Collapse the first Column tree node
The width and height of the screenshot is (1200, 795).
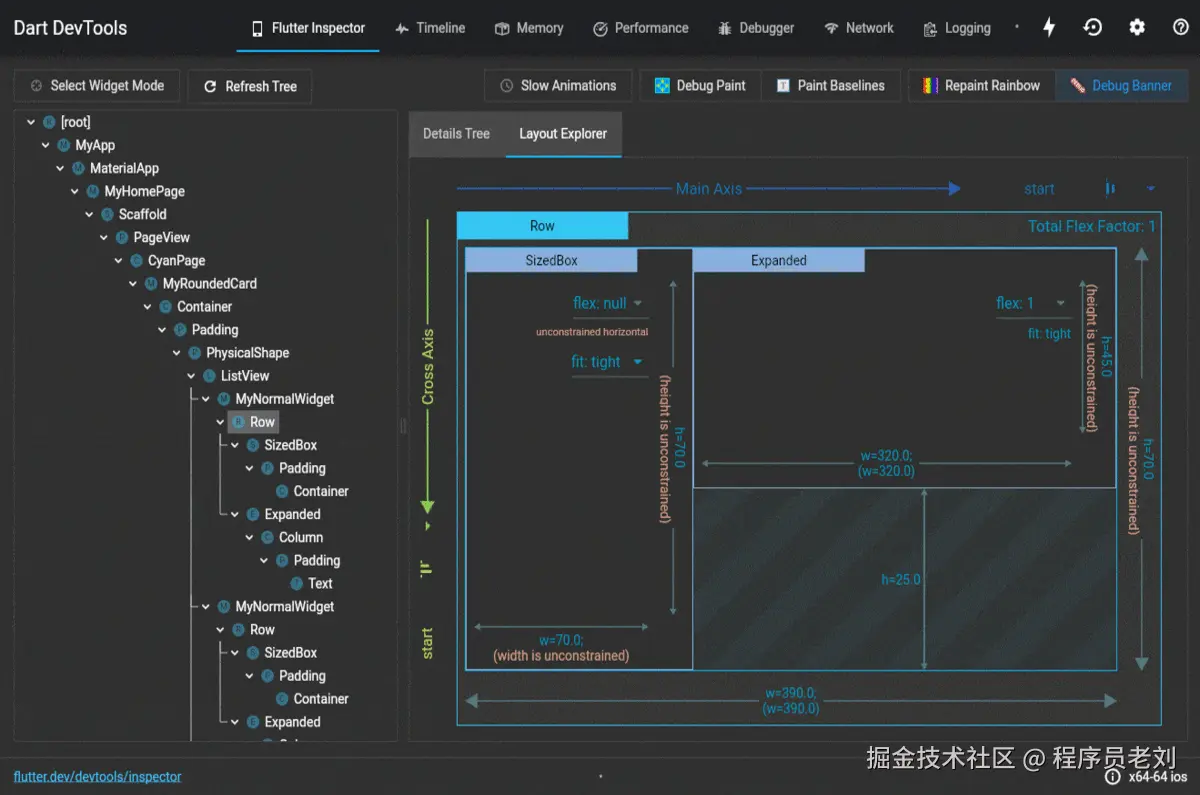pos(249,537)
